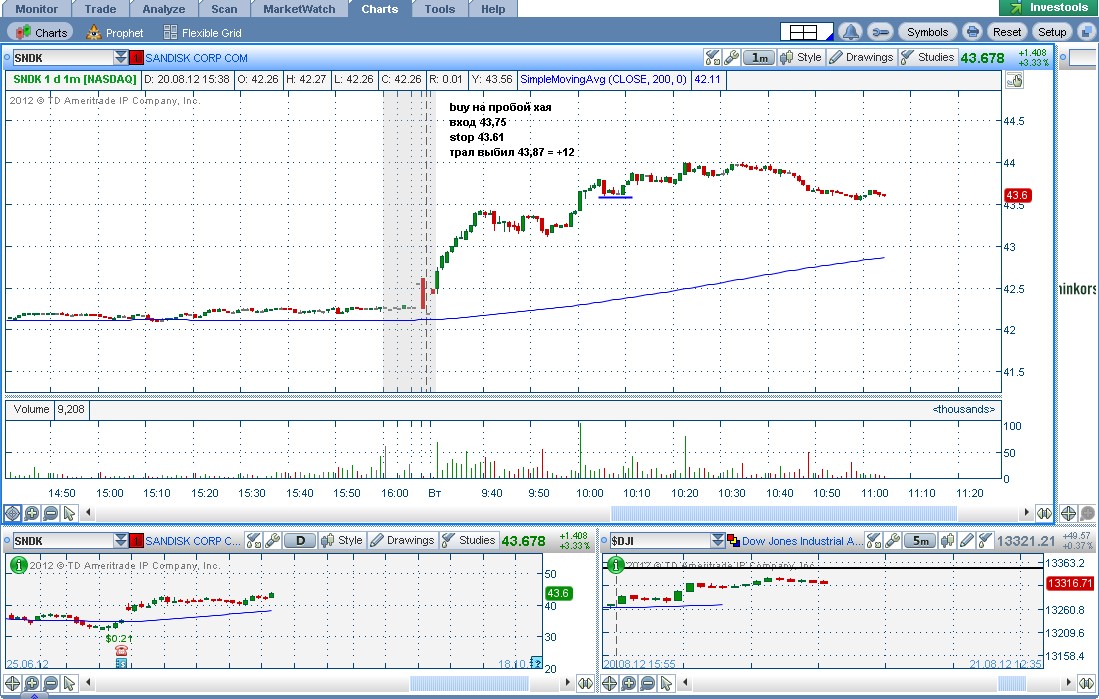Open the 5m timeframe selector
The image size is (1099, 699).
click(920, 541)
